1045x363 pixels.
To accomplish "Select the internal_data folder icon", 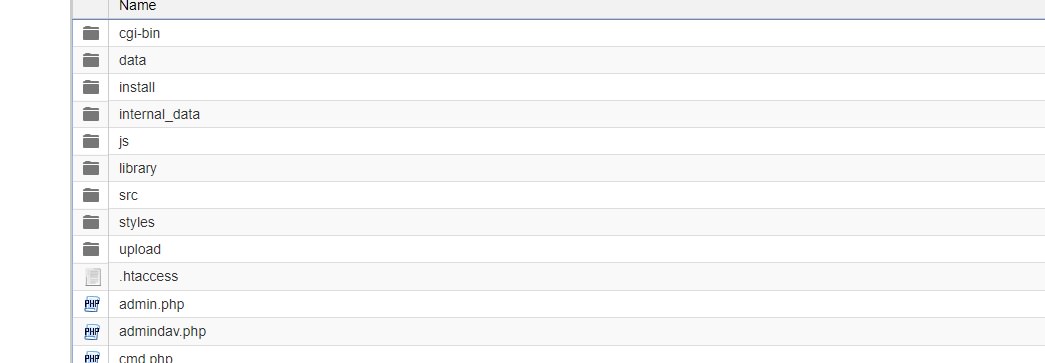I will point(91,114).
